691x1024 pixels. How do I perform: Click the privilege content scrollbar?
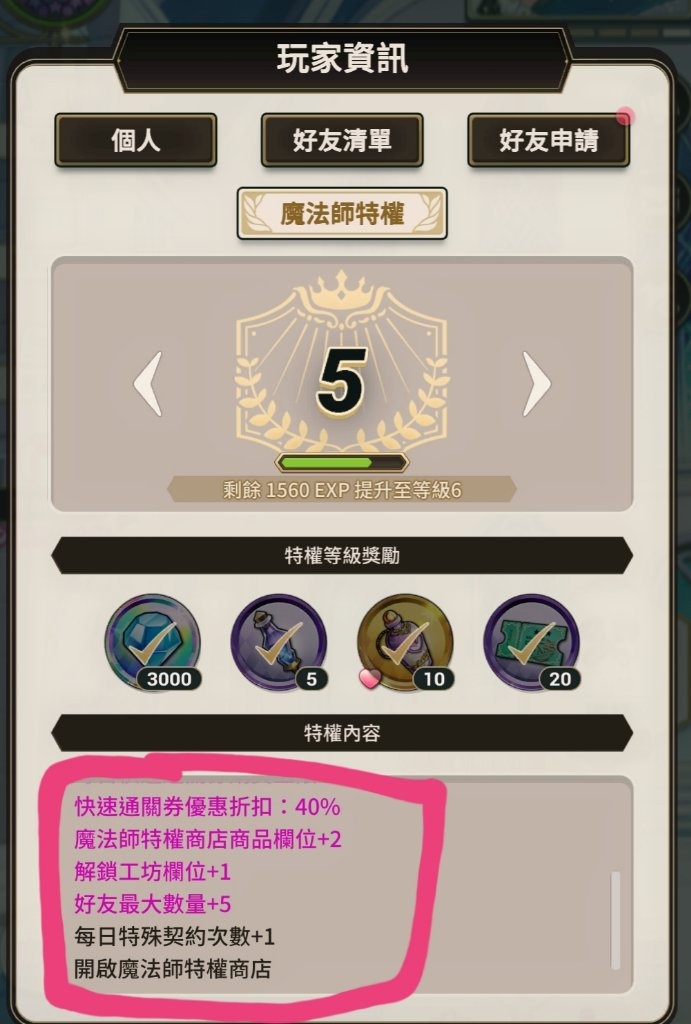coord(615,920)
